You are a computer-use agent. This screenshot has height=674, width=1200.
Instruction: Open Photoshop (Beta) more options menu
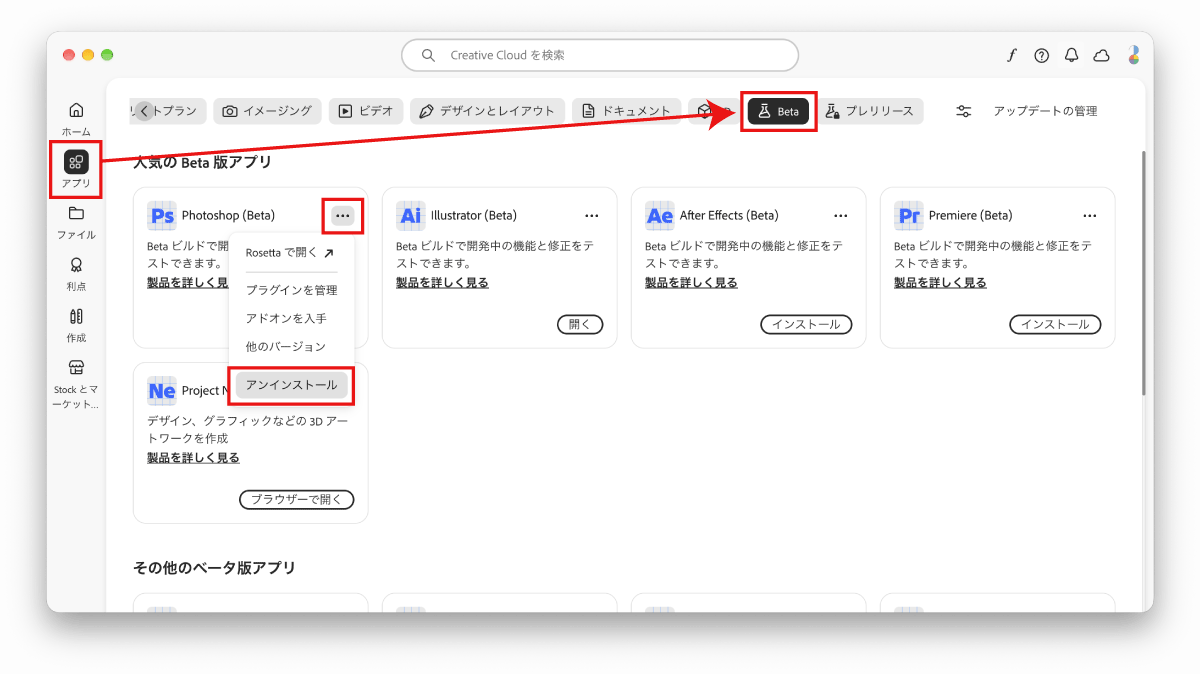[x=343, y=215]
